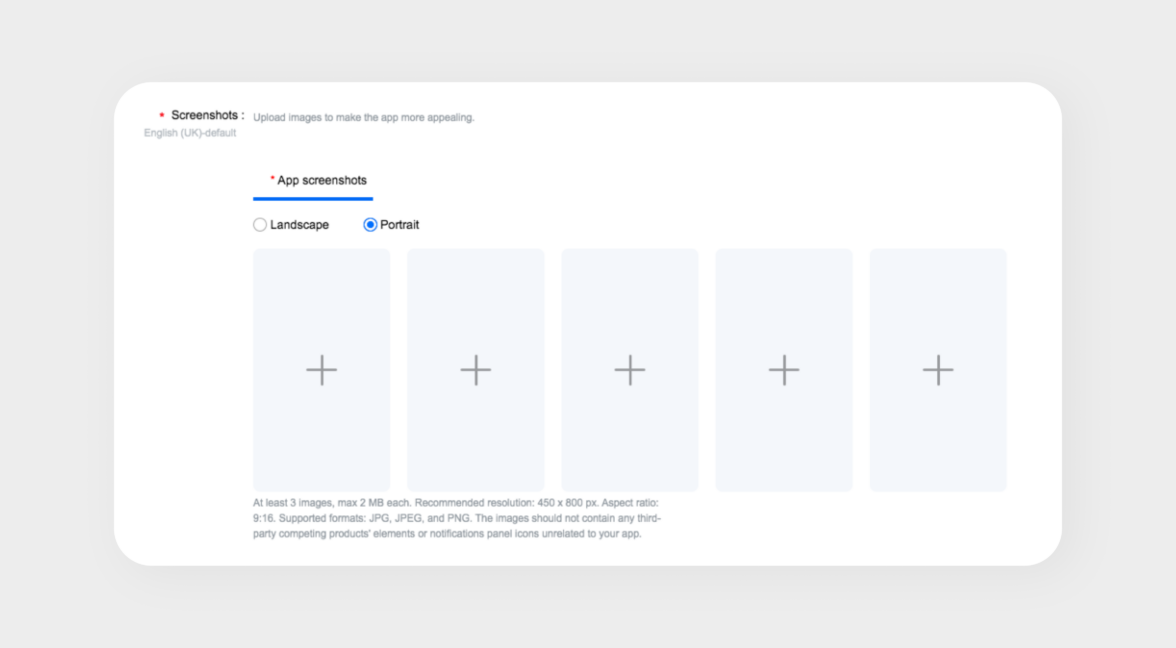
Task: Select the first empty screenshot placeholder box
Action: [x=322, y=370]
